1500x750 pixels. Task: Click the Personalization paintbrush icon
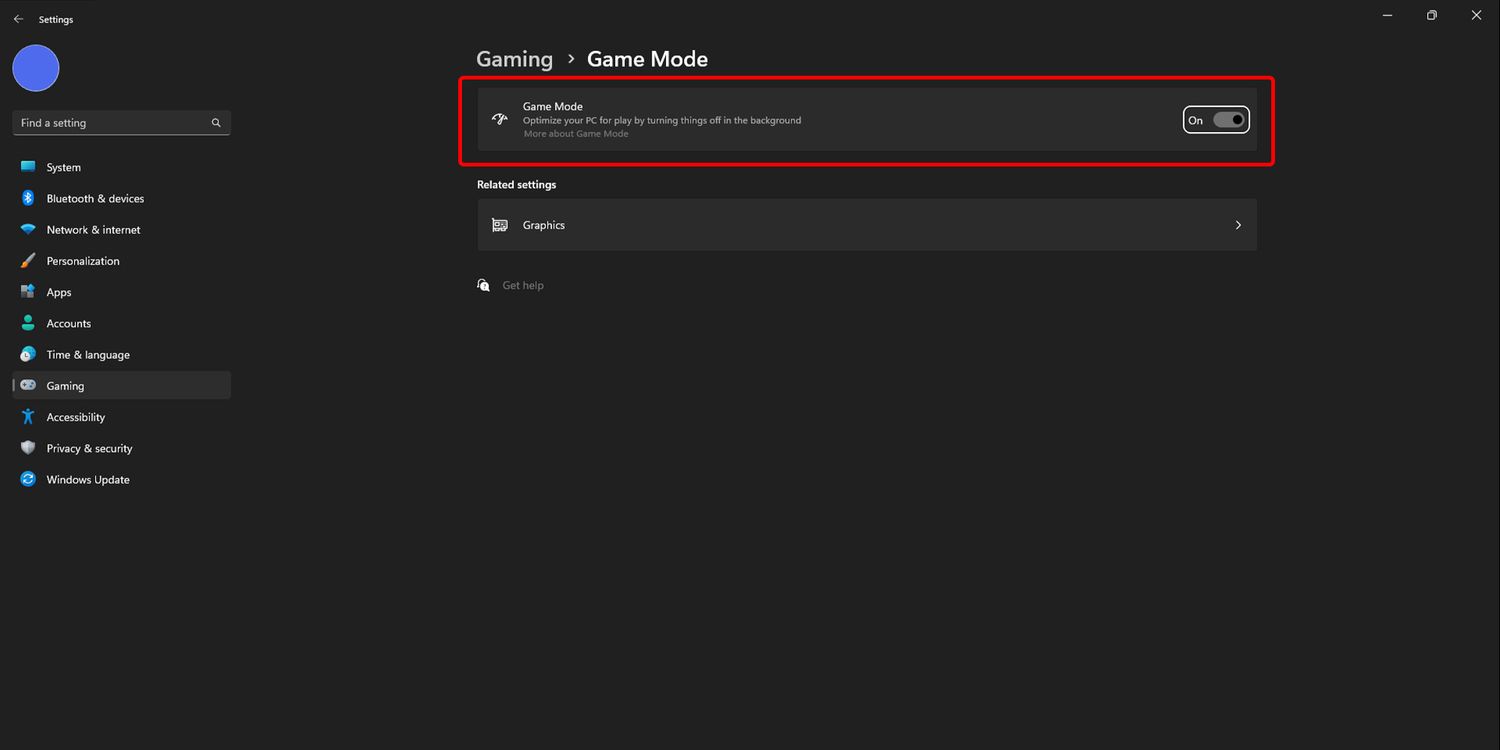click(28, 261)
